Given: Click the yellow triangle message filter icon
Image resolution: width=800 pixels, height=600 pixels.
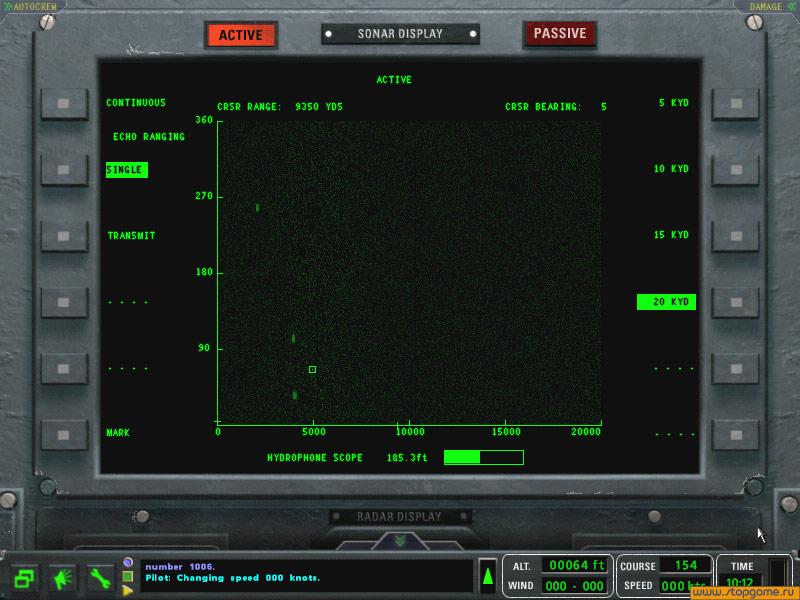Looking at the screenshot, I should (x=128, y=590).
